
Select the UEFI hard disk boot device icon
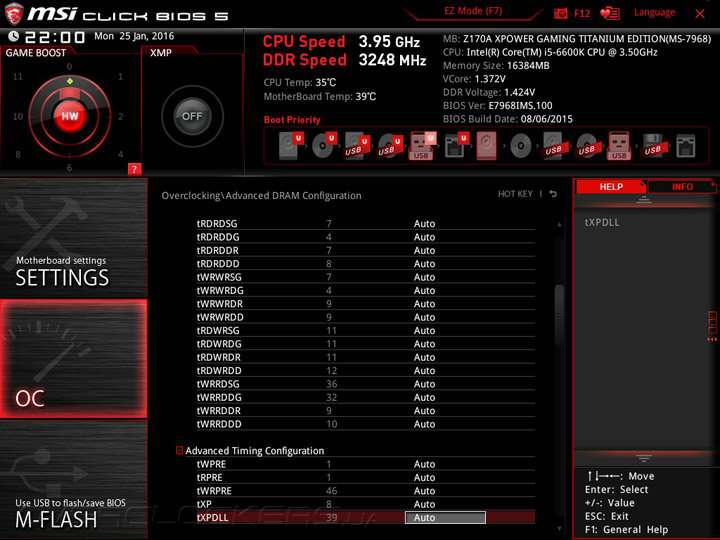coord(292,146)
